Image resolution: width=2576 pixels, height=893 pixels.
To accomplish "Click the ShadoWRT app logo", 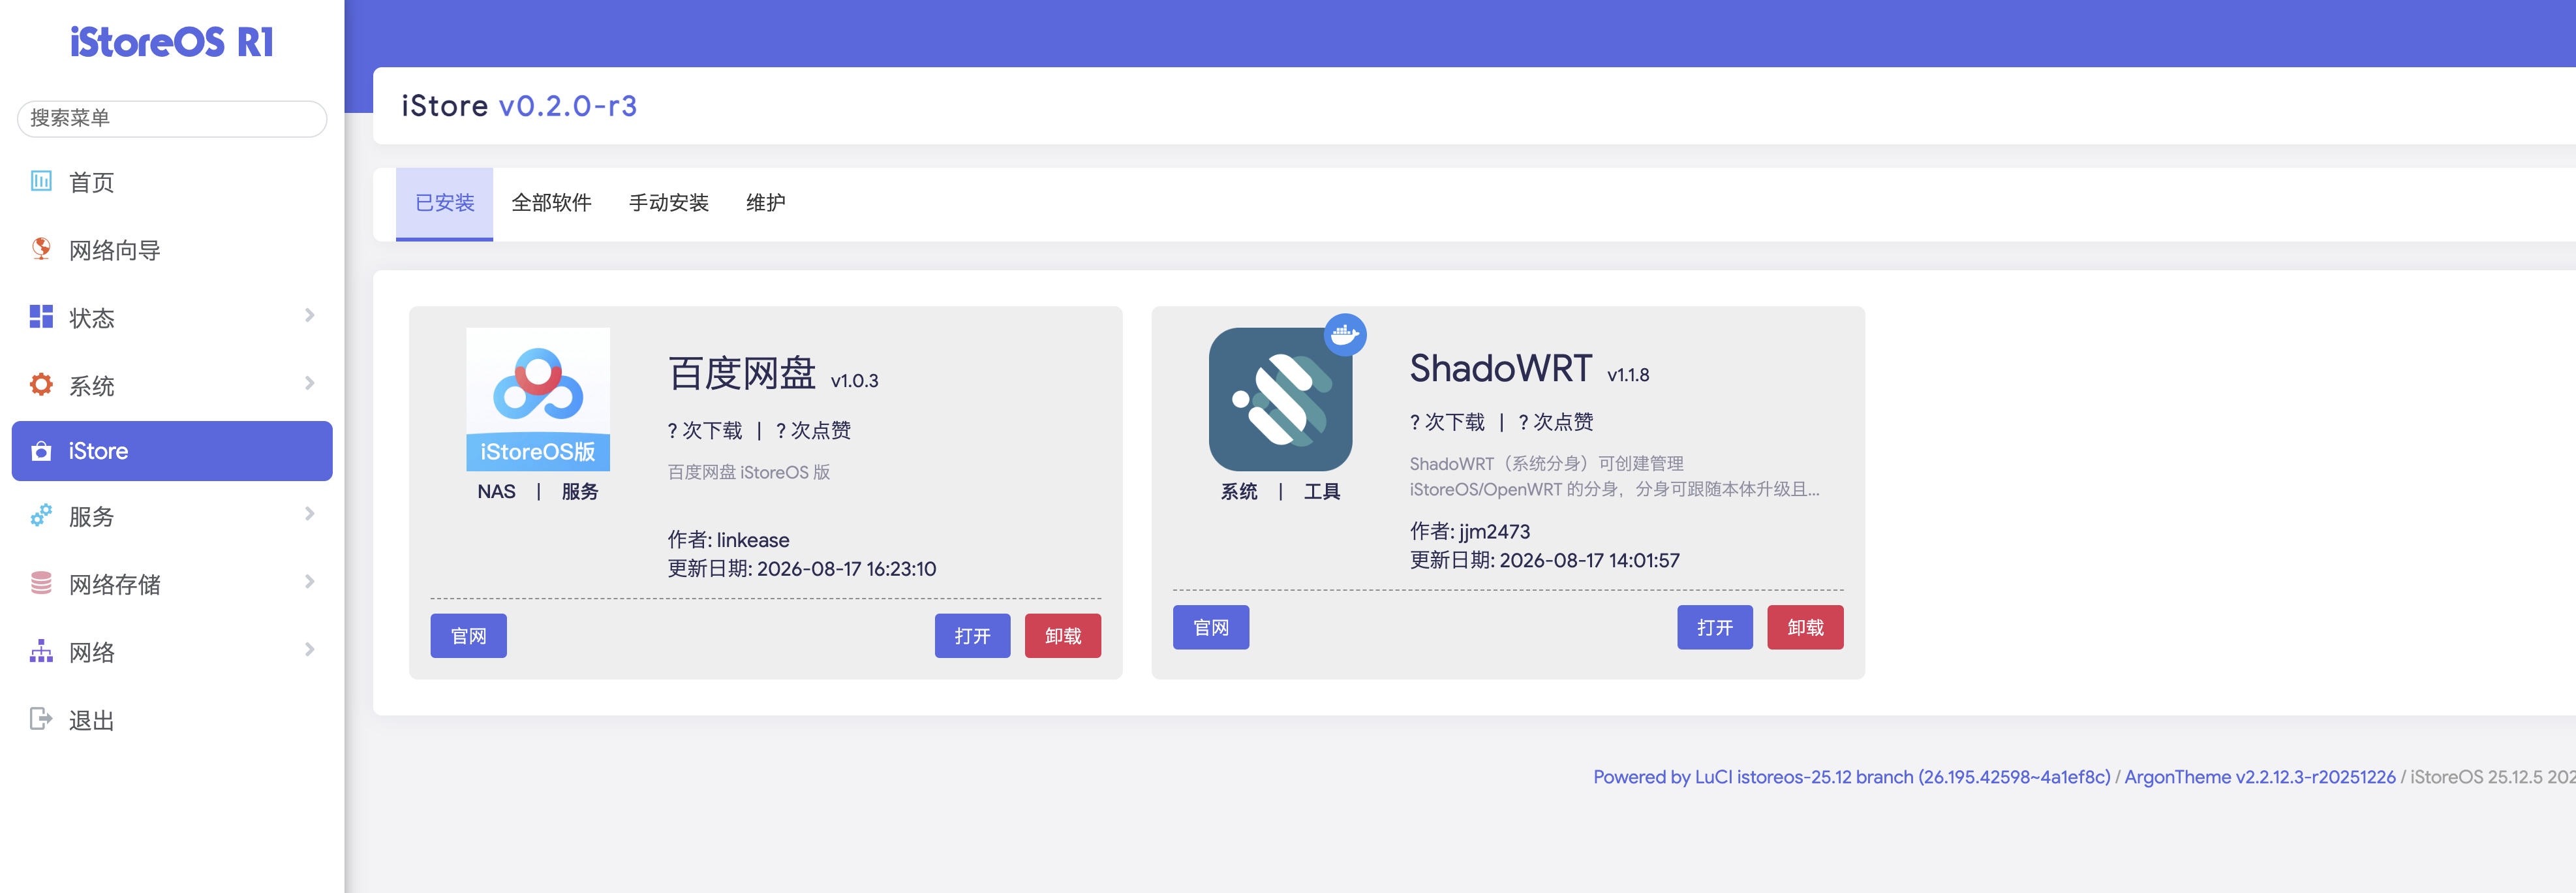I will coord(1280,399).
